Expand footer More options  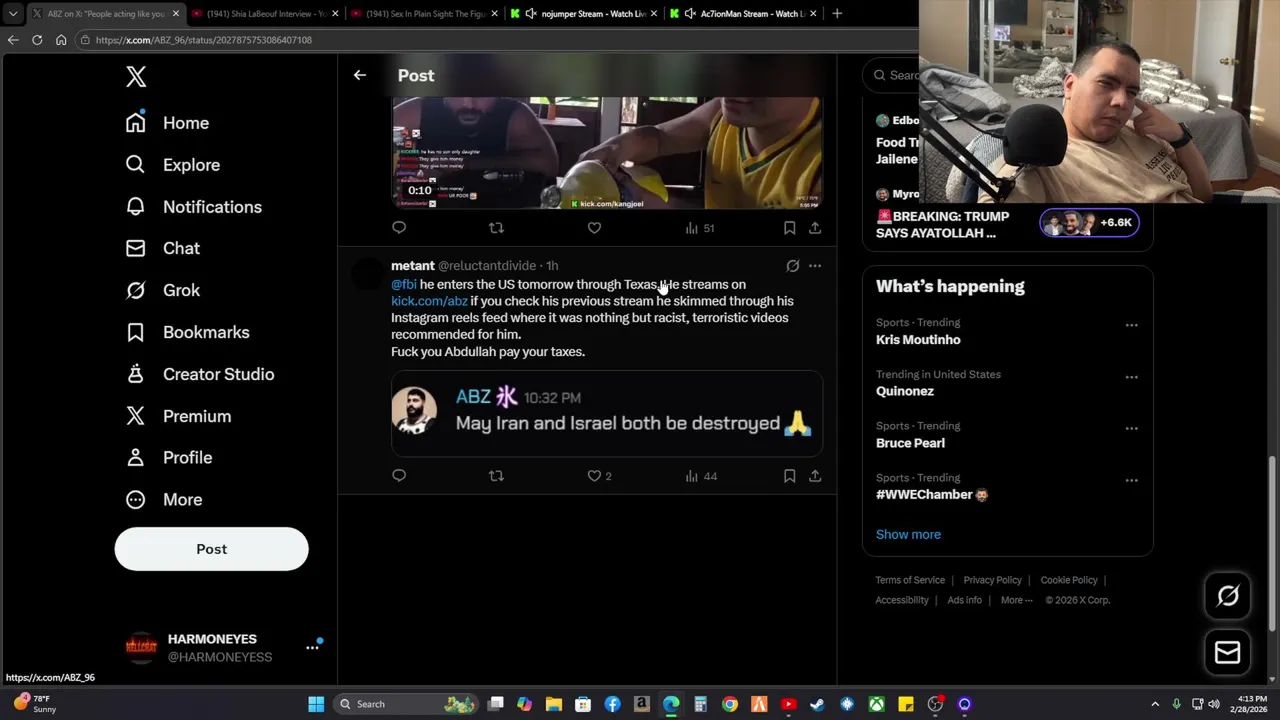(1016, 600)
